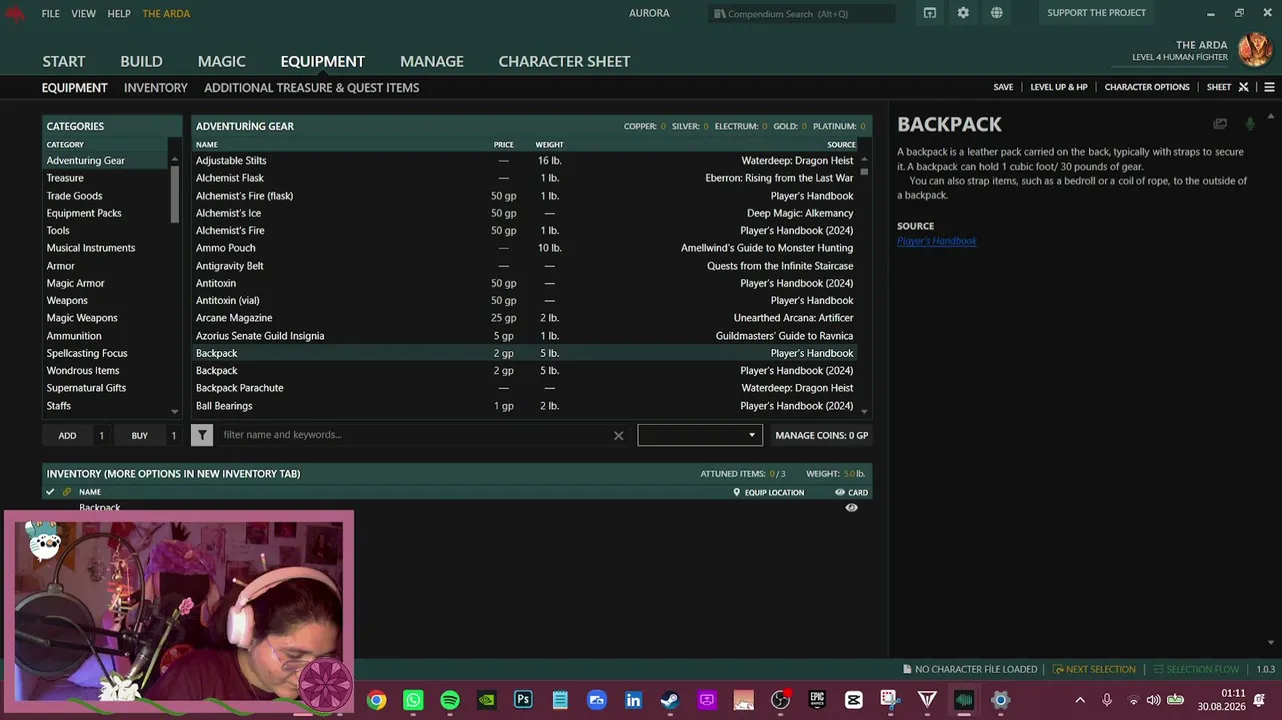Select the Arcane Magazine item
This screenshot has height=720, width=1282.
[x=524, y=318]
